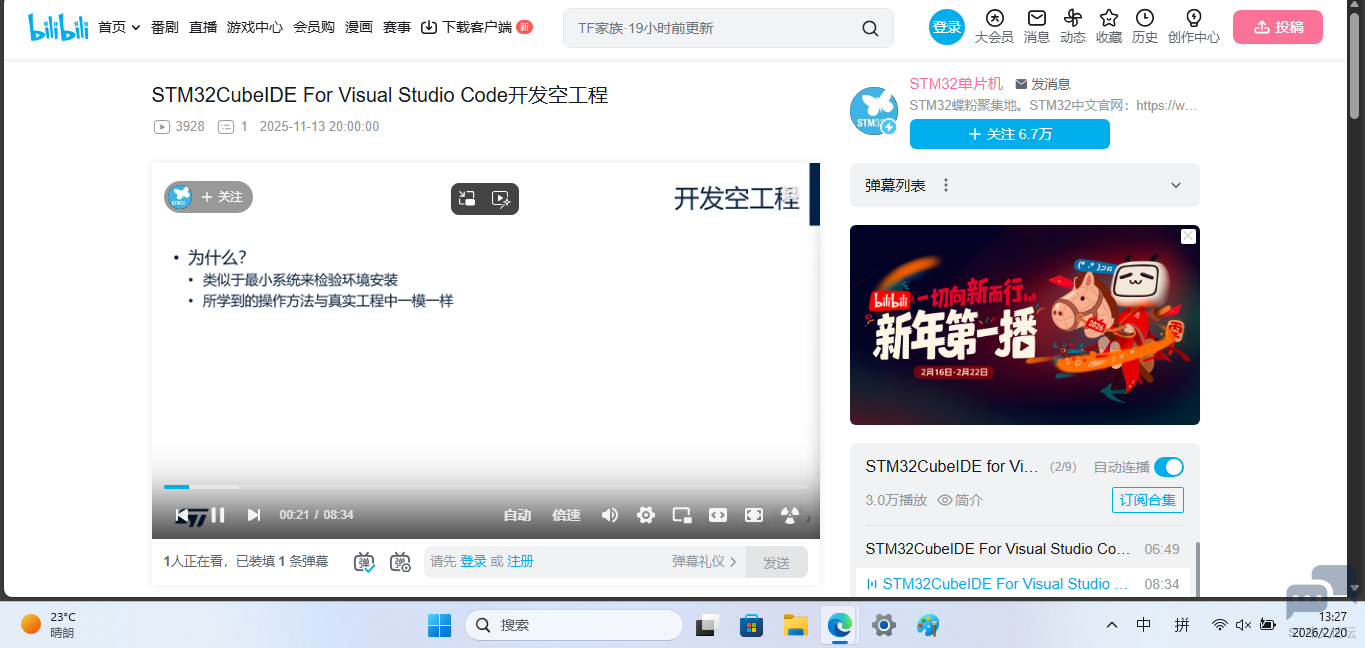This screenshot has height=648, width=1365.
Task: Enter picture-in-picture mini player mode
Action: click(x=681, y=514)
